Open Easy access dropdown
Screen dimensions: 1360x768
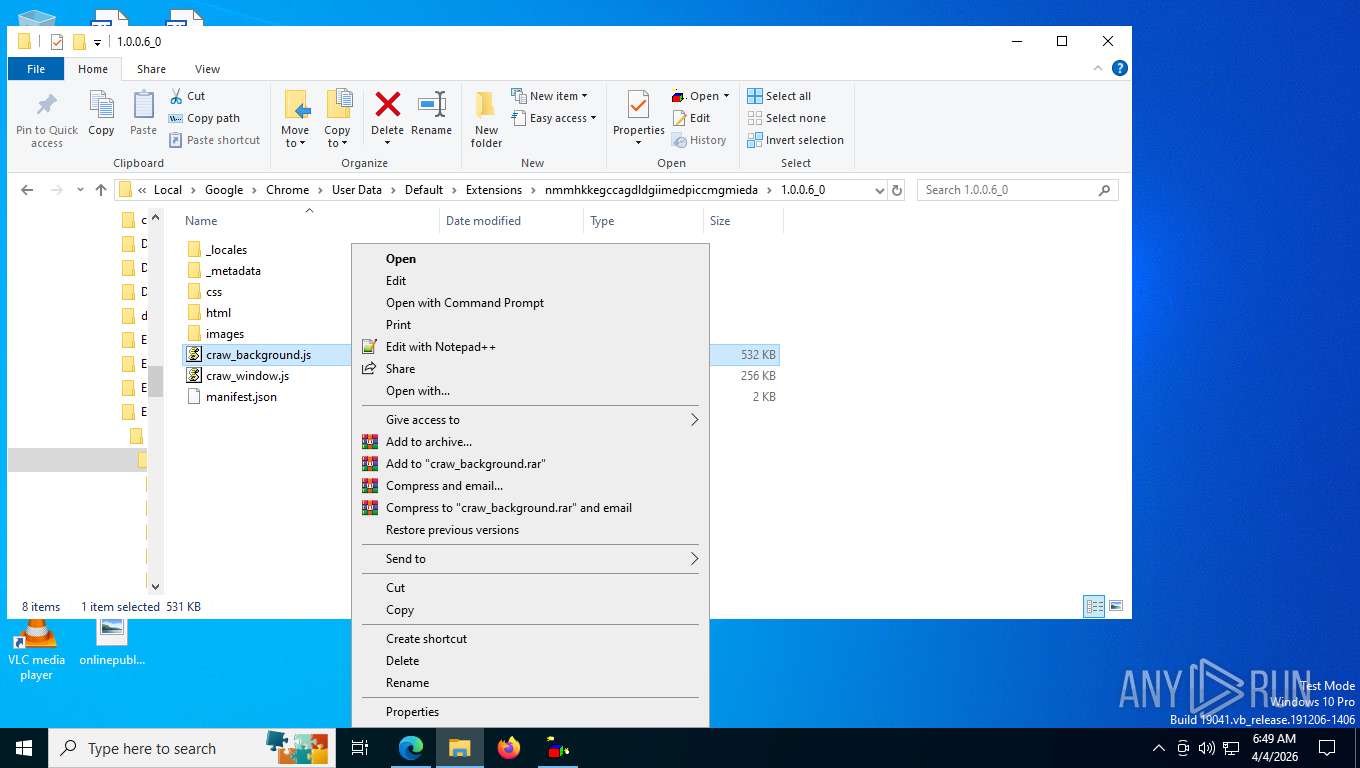coord(553,118)
